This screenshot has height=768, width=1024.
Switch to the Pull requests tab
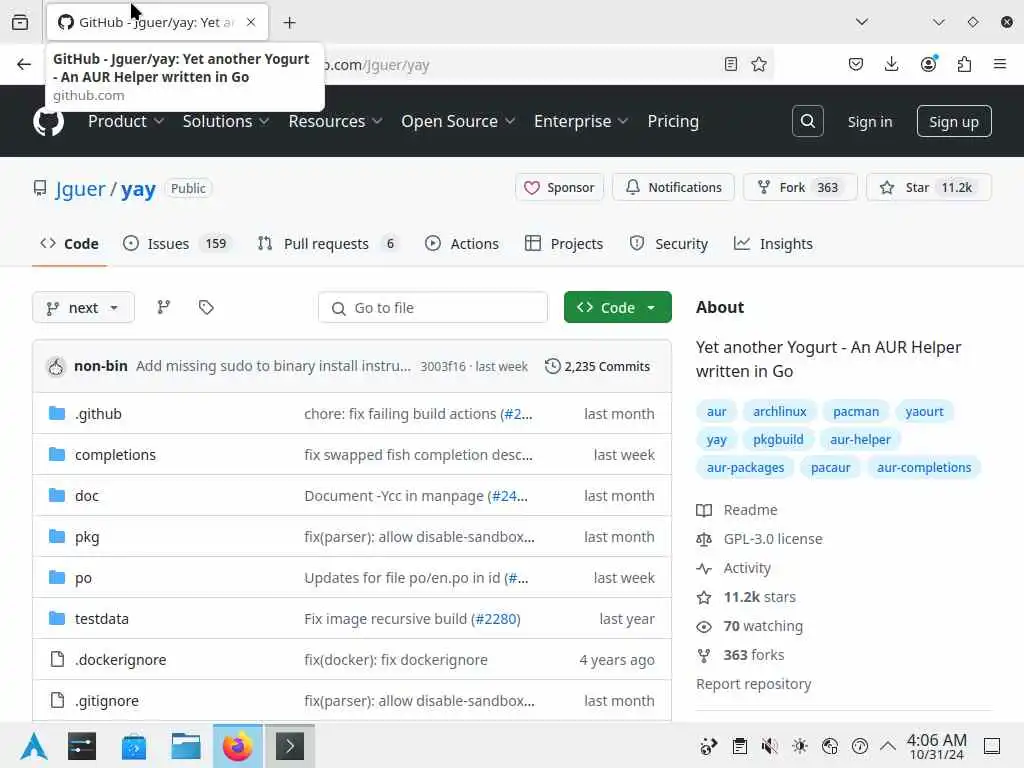[328, 244]
